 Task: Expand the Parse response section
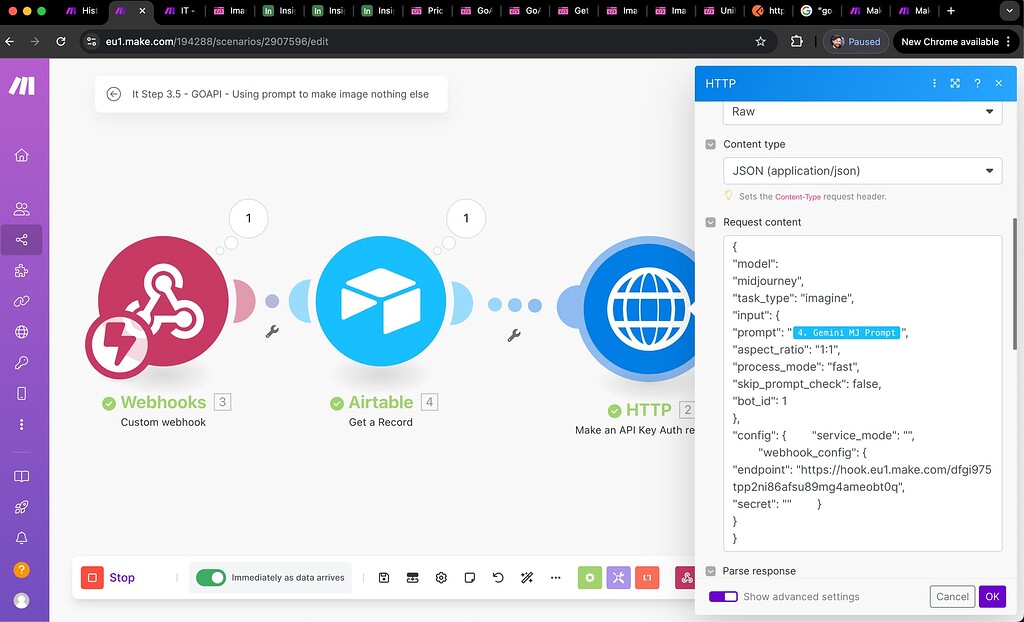tap(710, 571)
